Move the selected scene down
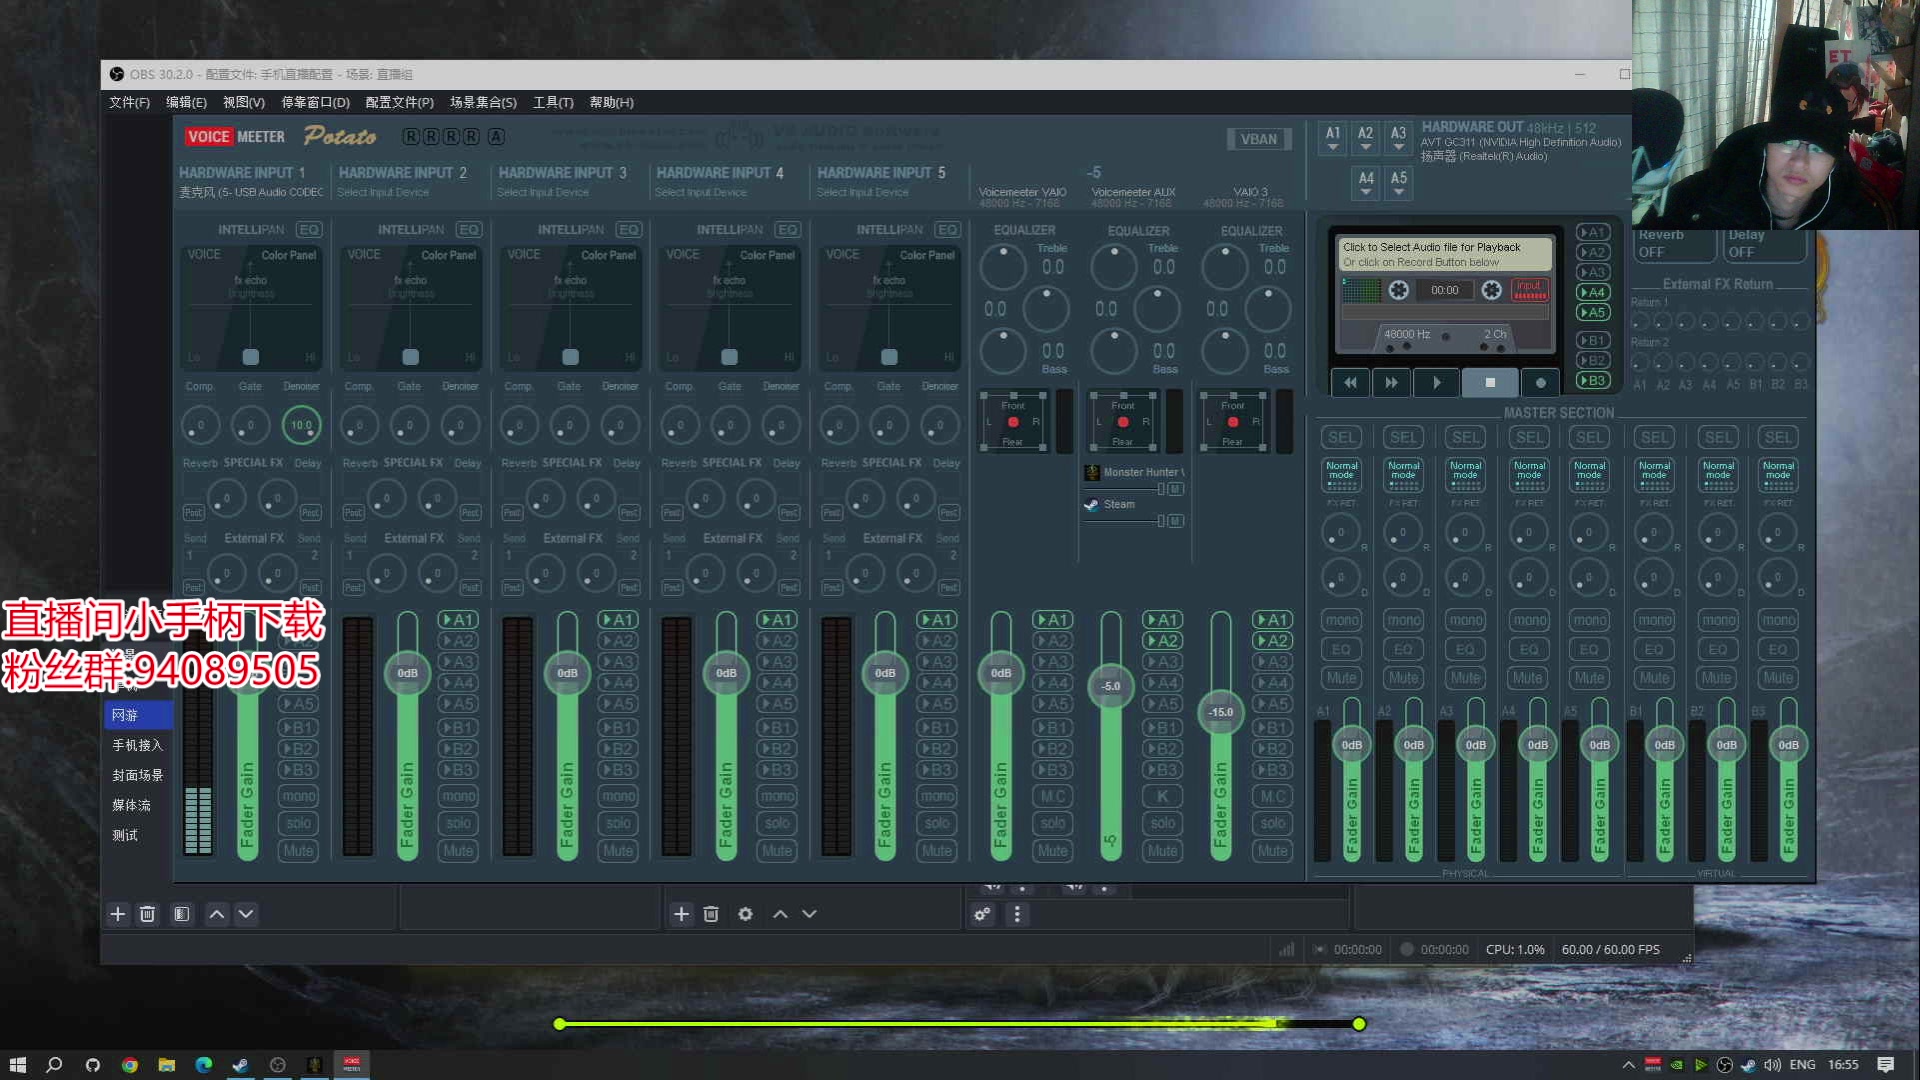 point(246,914)
